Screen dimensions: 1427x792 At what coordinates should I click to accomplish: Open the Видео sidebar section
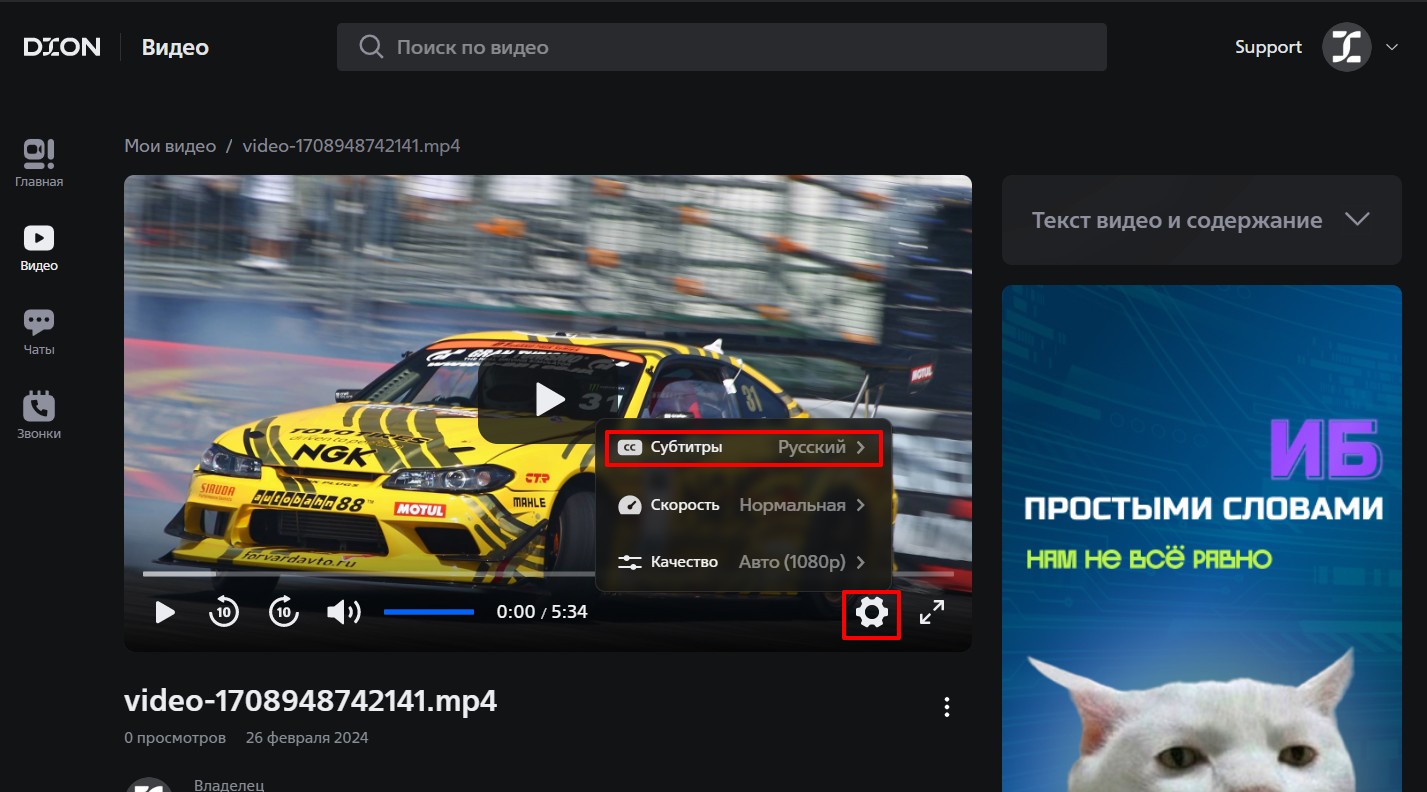[39, 248]
